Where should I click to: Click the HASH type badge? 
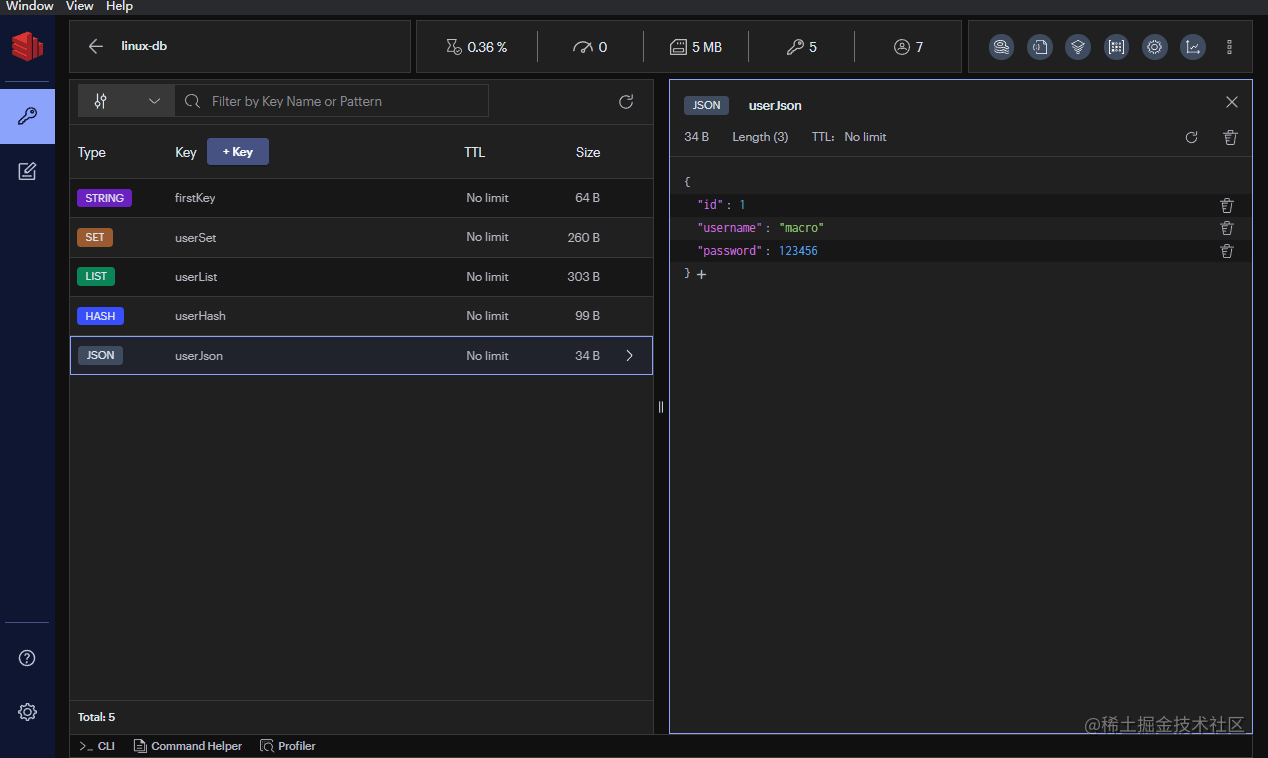point(100,316)
